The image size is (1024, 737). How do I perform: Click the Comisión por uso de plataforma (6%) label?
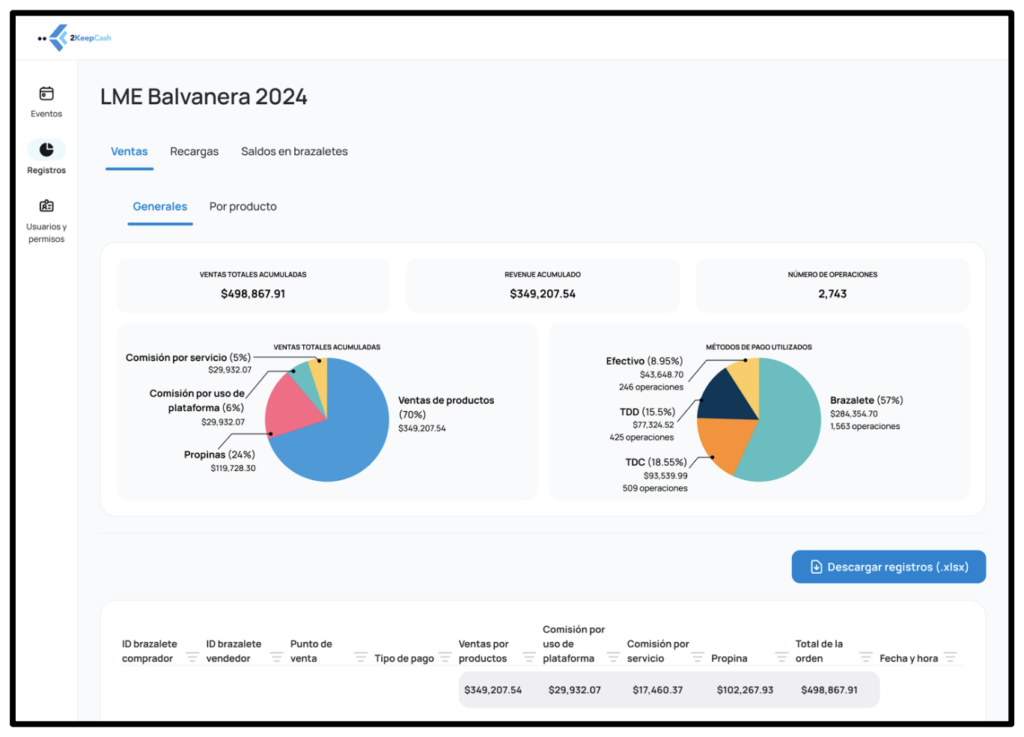click(197, 400)
